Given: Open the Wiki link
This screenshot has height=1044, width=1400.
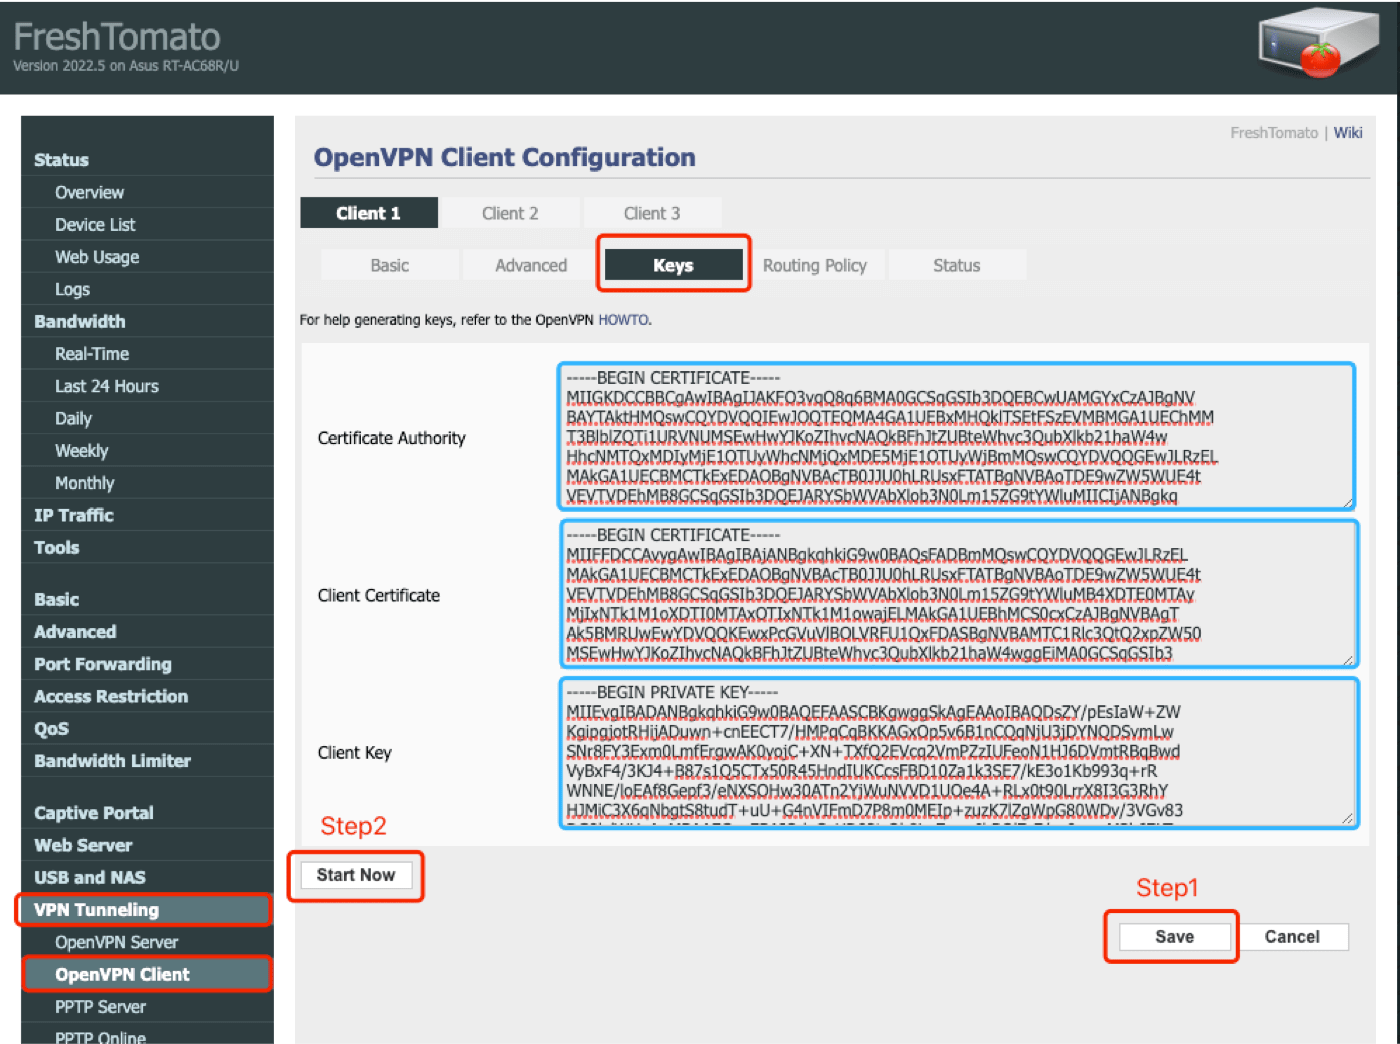Looking at the screenshot, I should pyautogui.click(x=1347, y=133).
